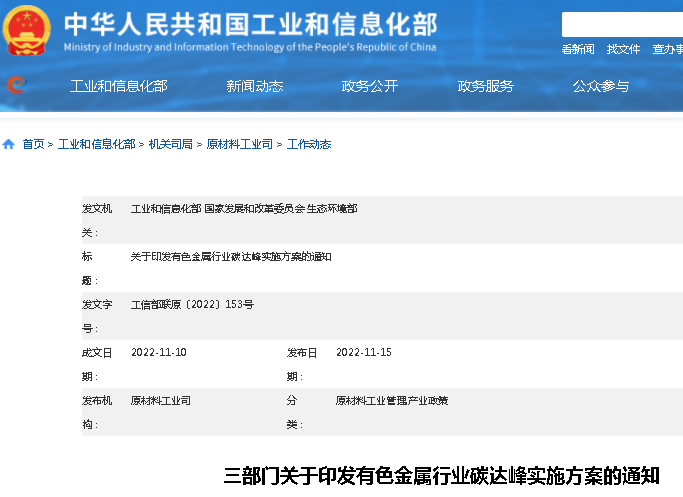Open 工业和信息化部 breadcrumb link
This screenshot has width=683, height=497.
(x=97, y=144)
